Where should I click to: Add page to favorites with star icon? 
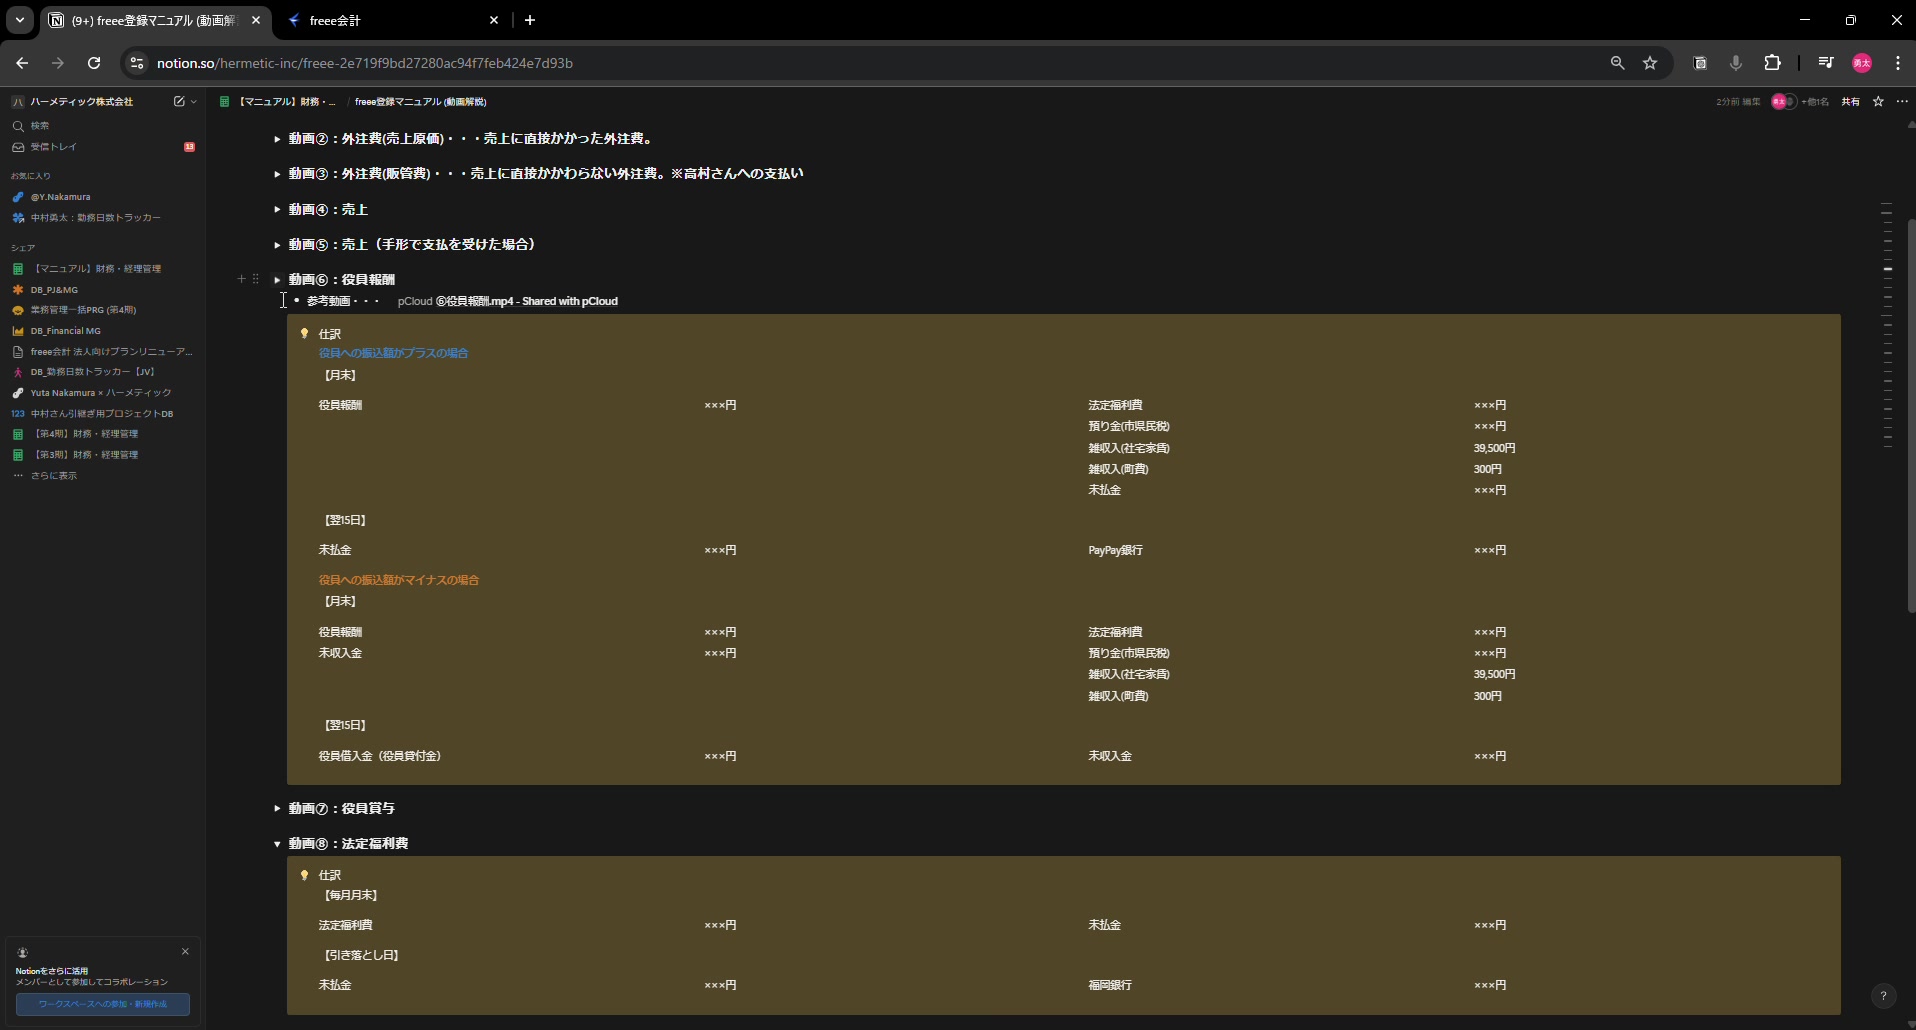coord(1878,101)
